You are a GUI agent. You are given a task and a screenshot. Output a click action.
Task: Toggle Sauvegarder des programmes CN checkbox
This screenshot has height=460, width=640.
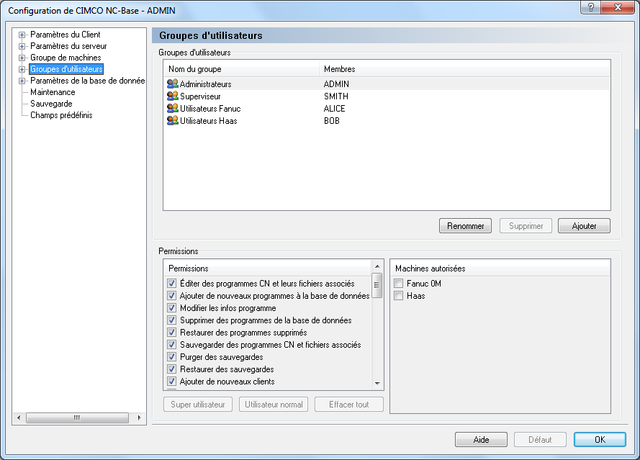click(172, 344)
